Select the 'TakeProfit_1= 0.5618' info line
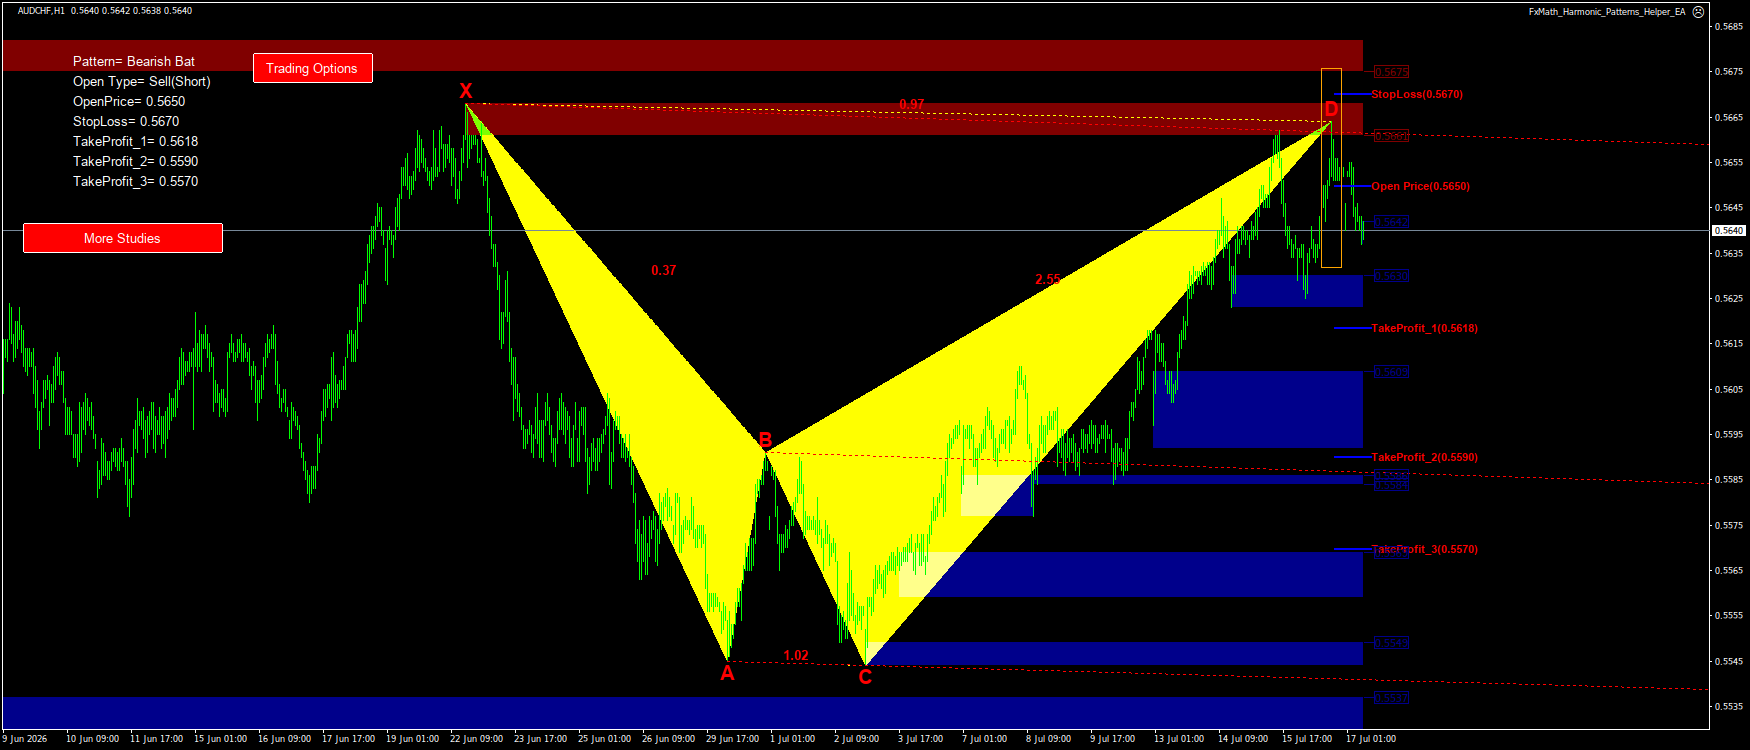The image size is (1750, 750). point(136,141)
